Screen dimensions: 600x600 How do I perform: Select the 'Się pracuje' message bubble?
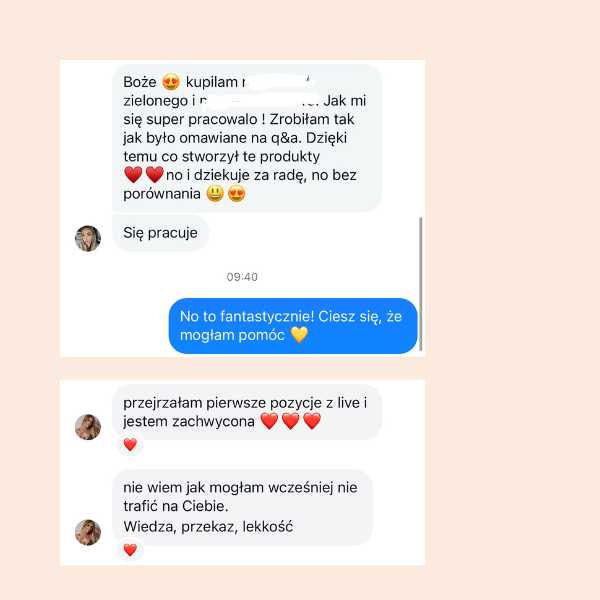[161, 233]
